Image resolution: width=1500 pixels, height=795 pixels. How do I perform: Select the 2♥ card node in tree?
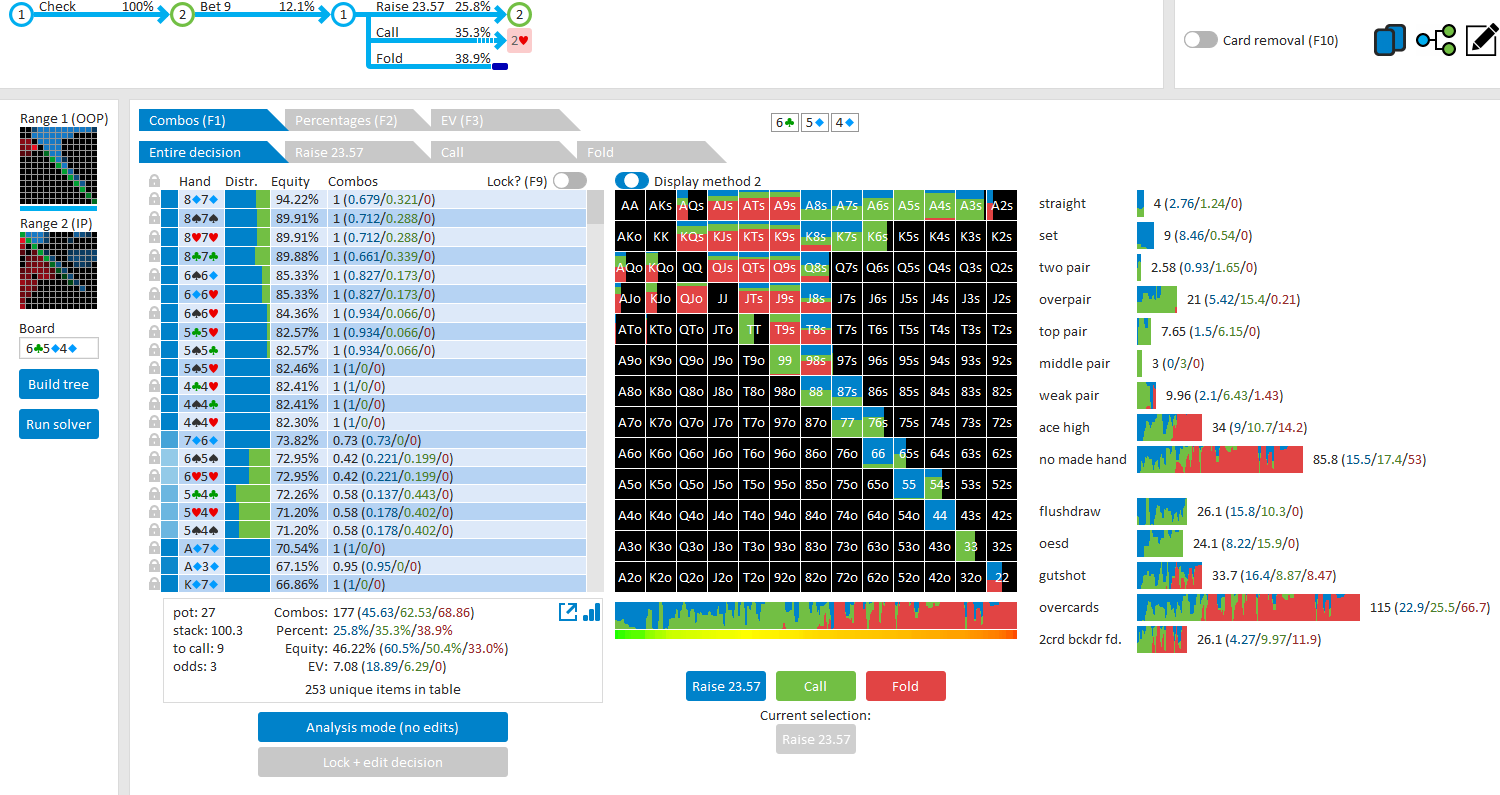519,40
